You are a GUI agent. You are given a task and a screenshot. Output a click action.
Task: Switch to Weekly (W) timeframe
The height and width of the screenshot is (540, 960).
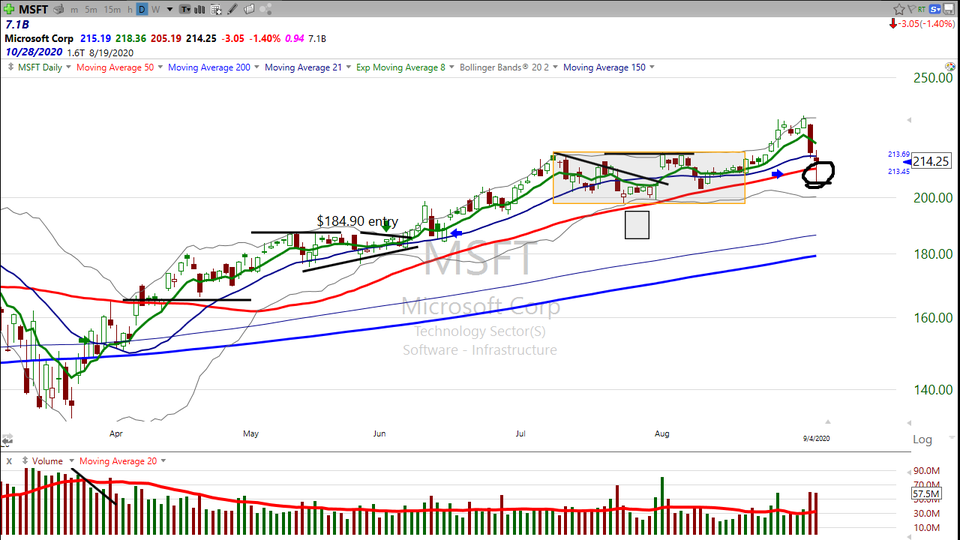click(156, 9)
